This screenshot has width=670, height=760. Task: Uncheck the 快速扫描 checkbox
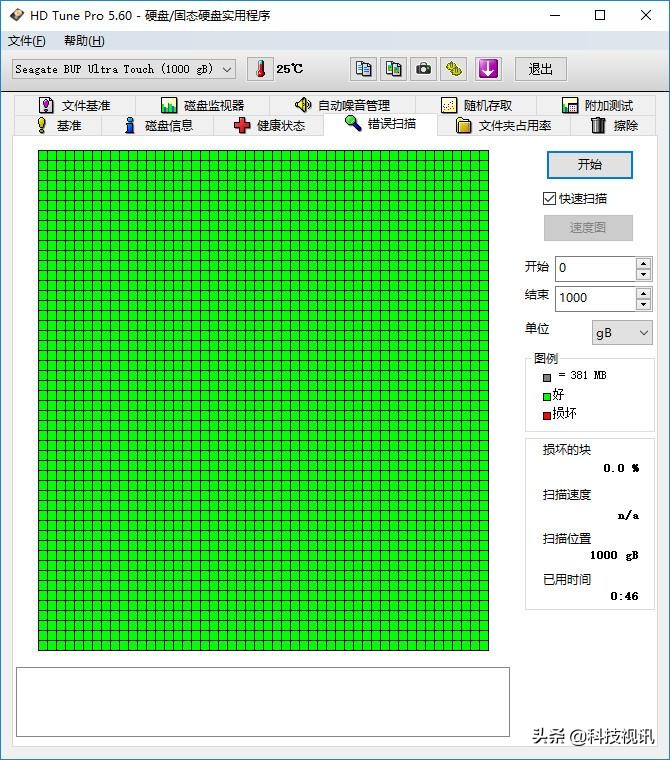(549, 198)
